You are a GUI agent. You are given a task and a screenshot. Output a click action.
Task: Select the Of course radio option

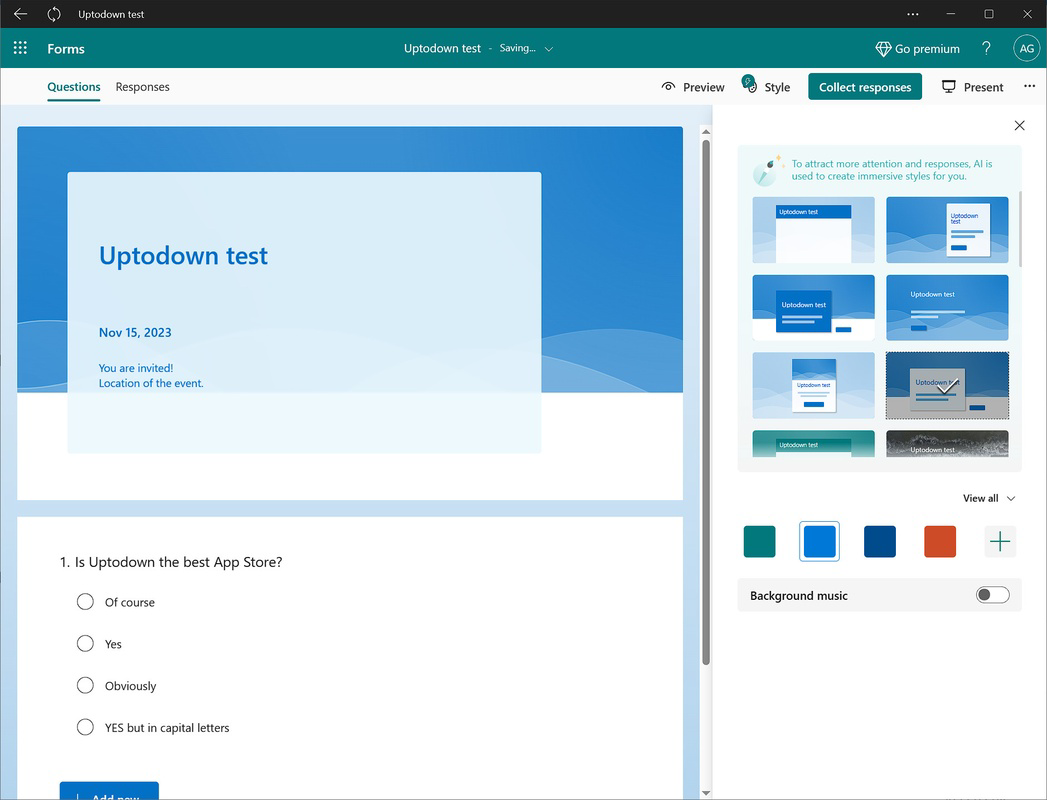[85, 602]
